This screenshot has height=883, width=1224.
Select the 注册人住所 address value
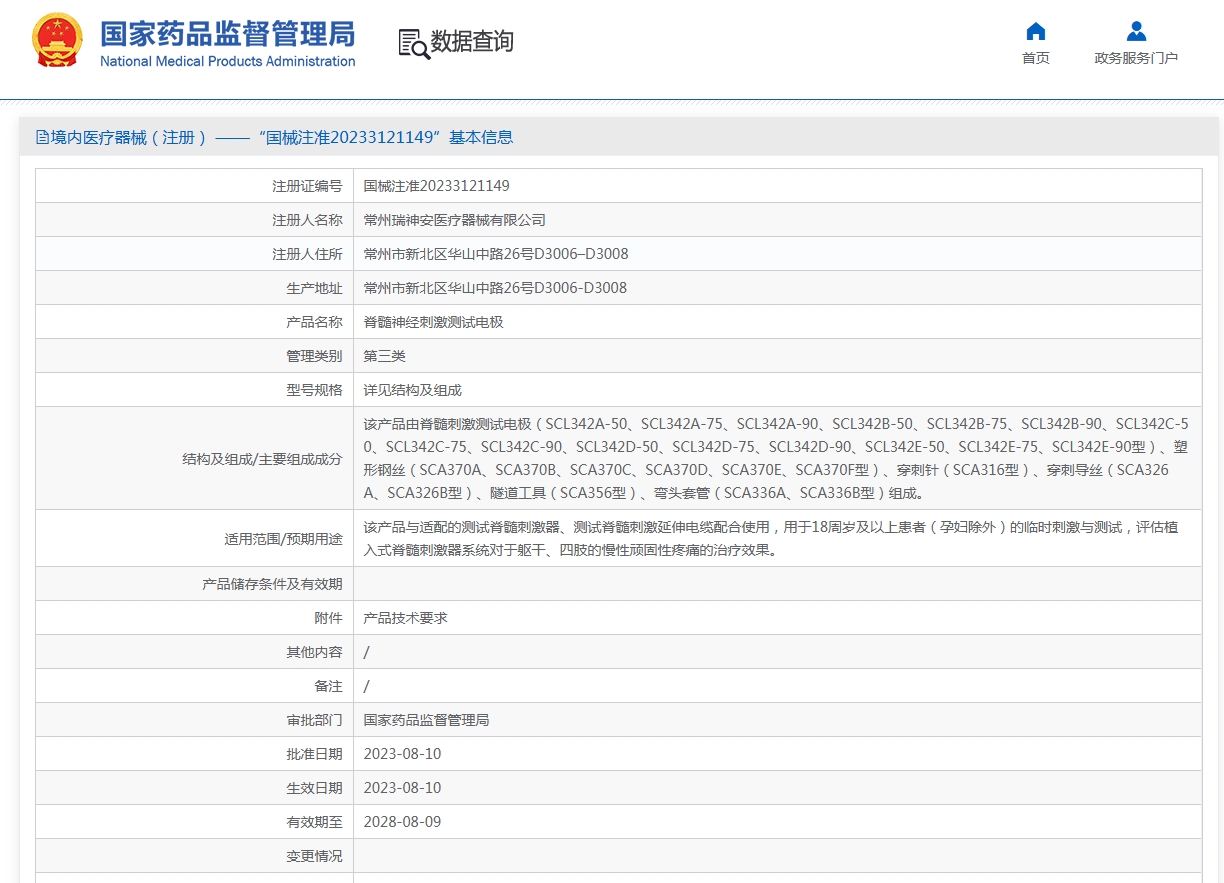pyautogui.click(x=496, y=254)
